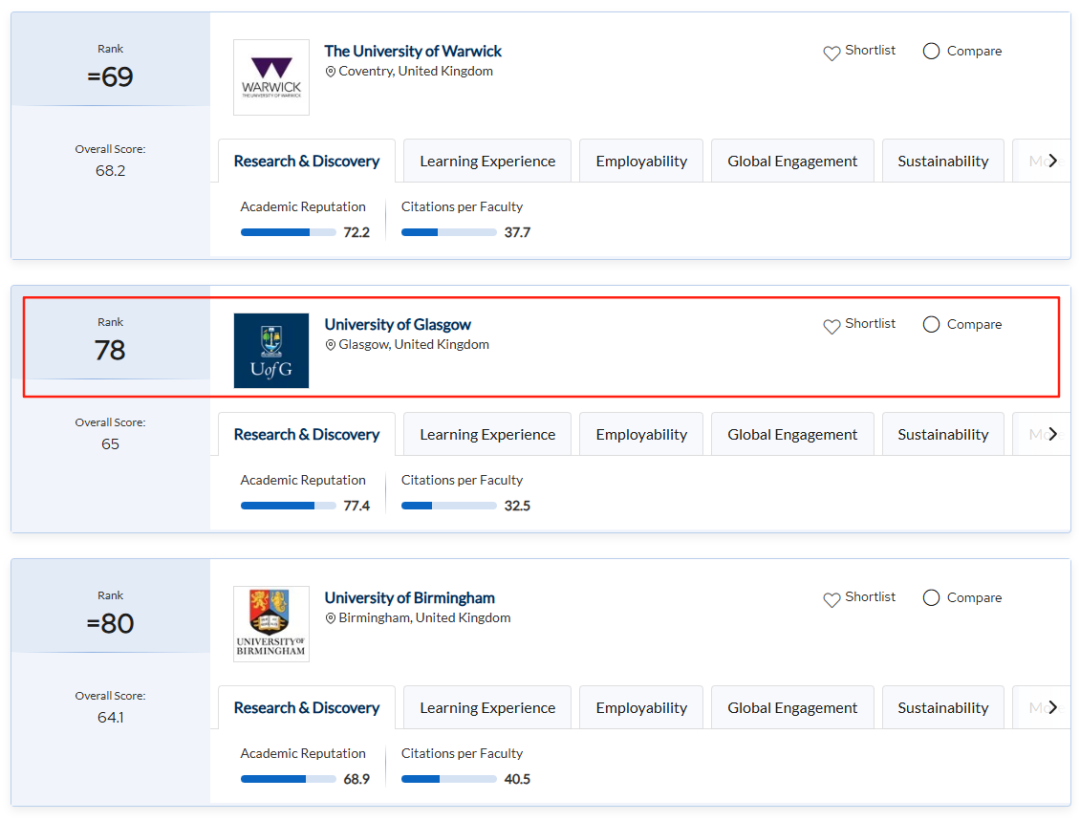The width and height of the screenshot is (1080, 821).
Task: Click citations score 37.7
Action: pos(517,232)
